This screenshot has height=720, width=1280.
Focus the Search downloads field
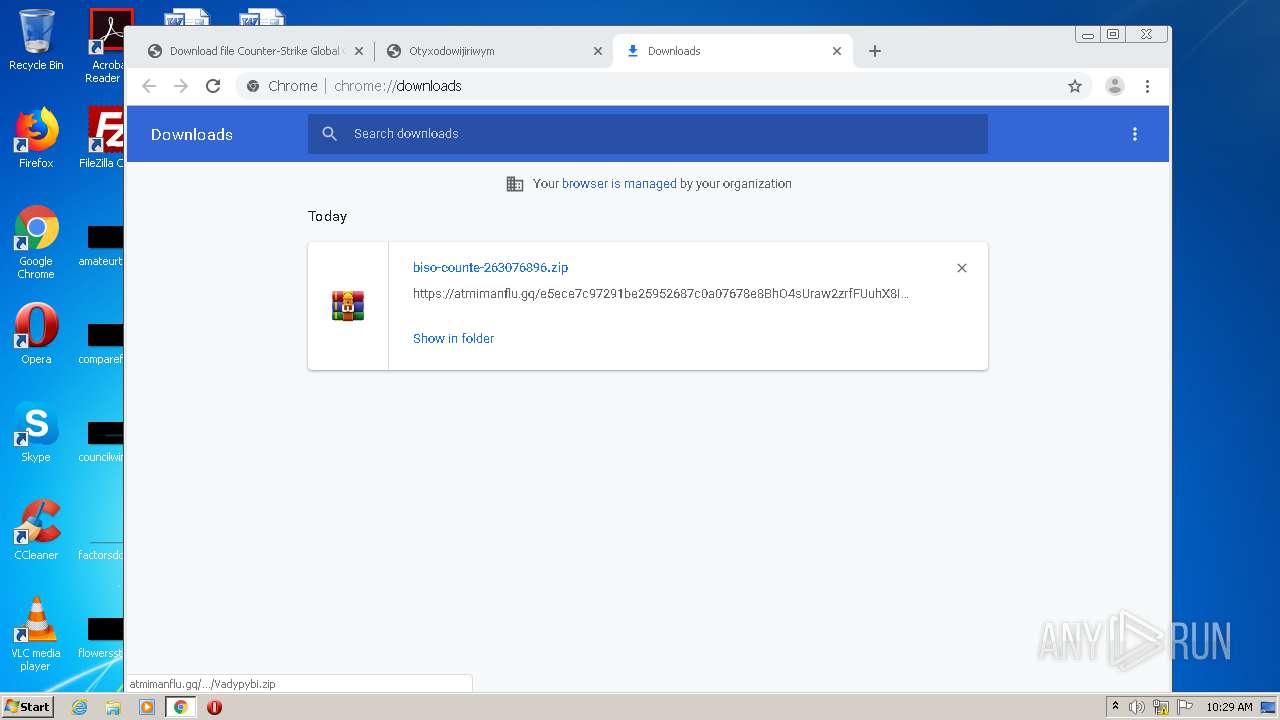coord(648,134)
